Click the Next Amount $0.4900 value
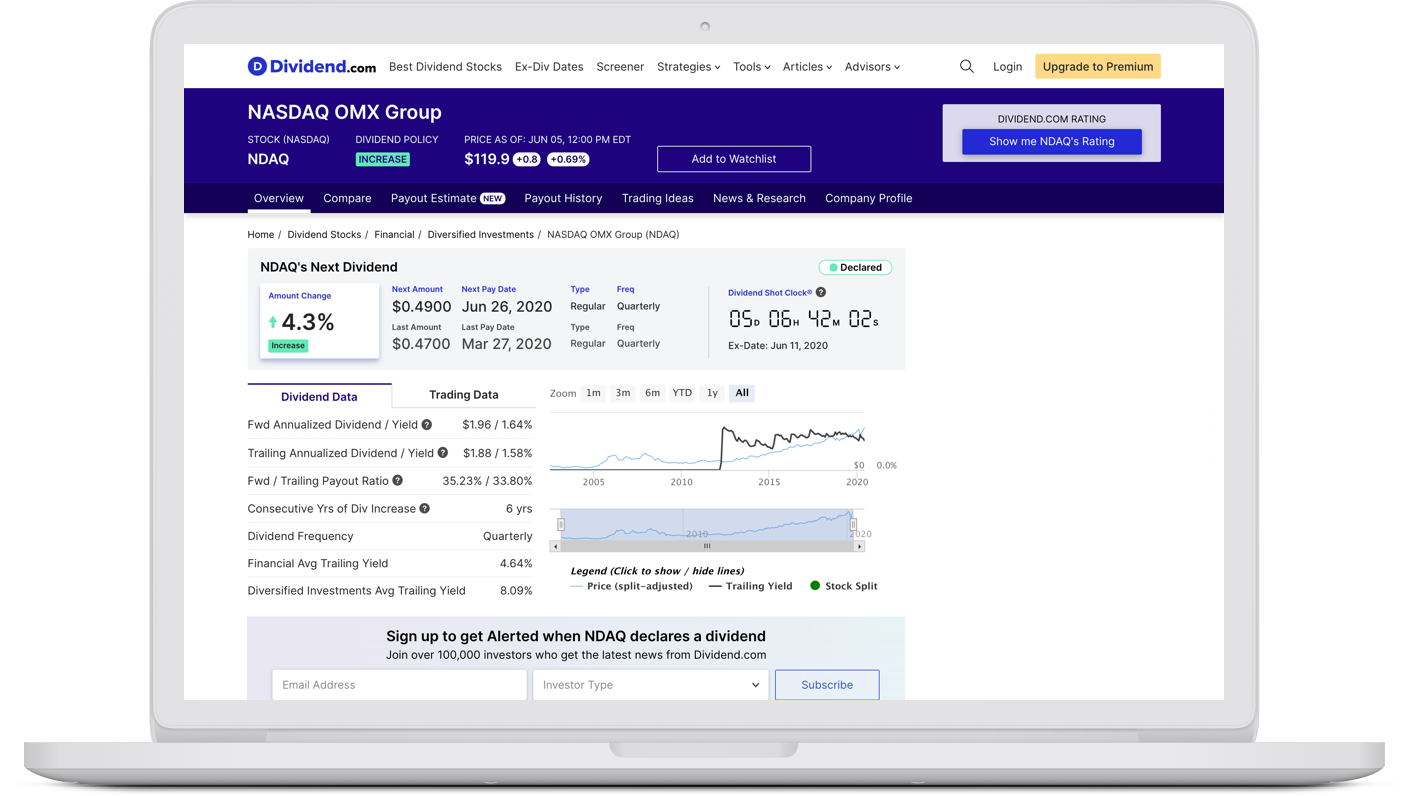Screen dimensions: 1408x796 pyautogui.click(x=421, y=307)
